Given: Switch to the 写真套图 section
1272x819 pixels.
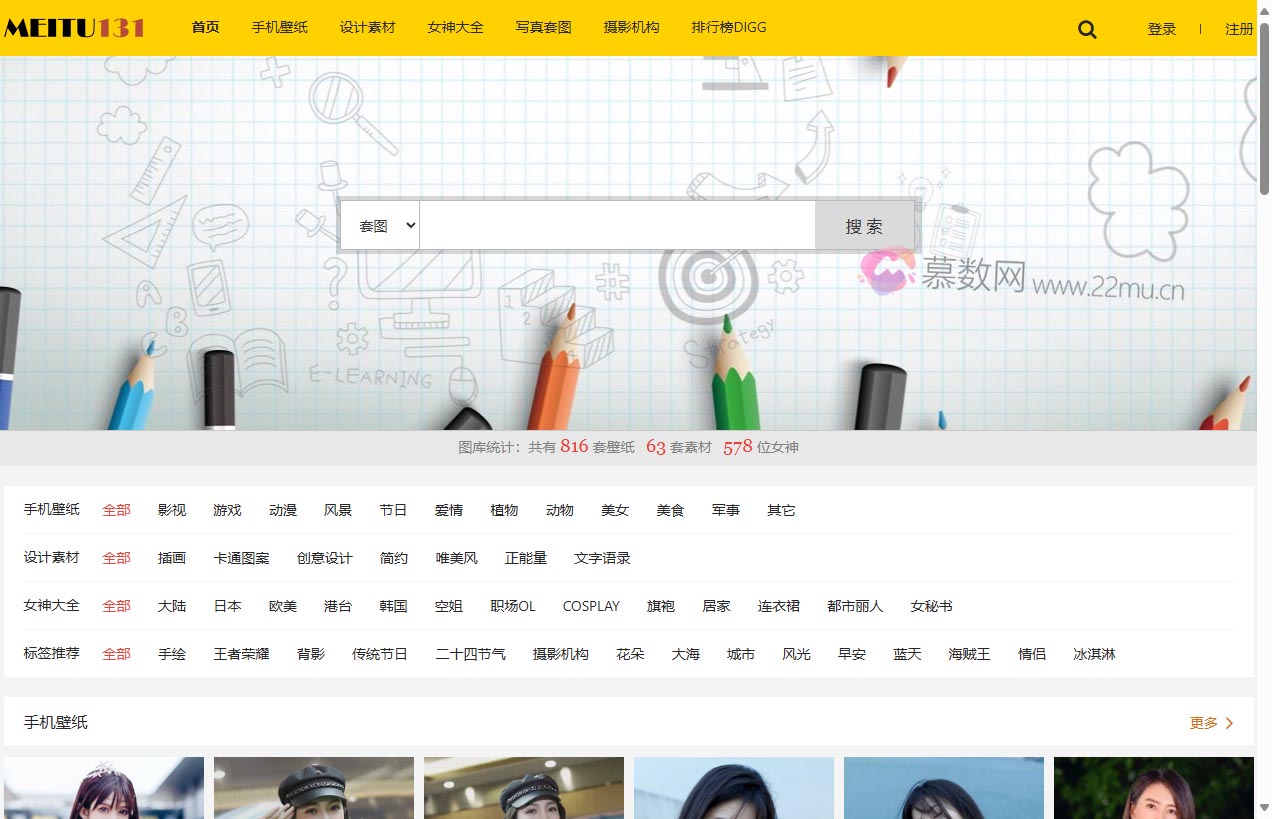Looking at the screenshot, I should (543, 27).
